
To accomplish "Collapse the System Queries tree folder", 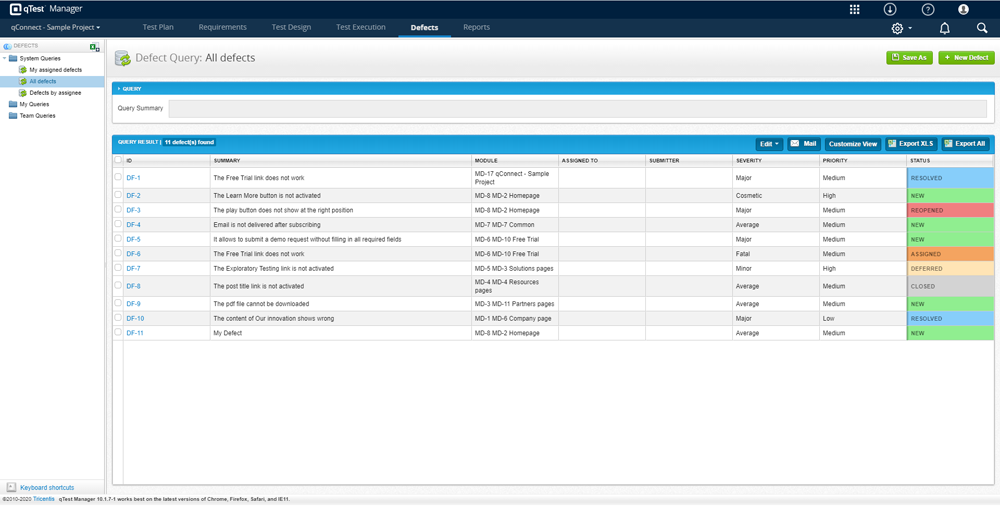I will point(4,58).
